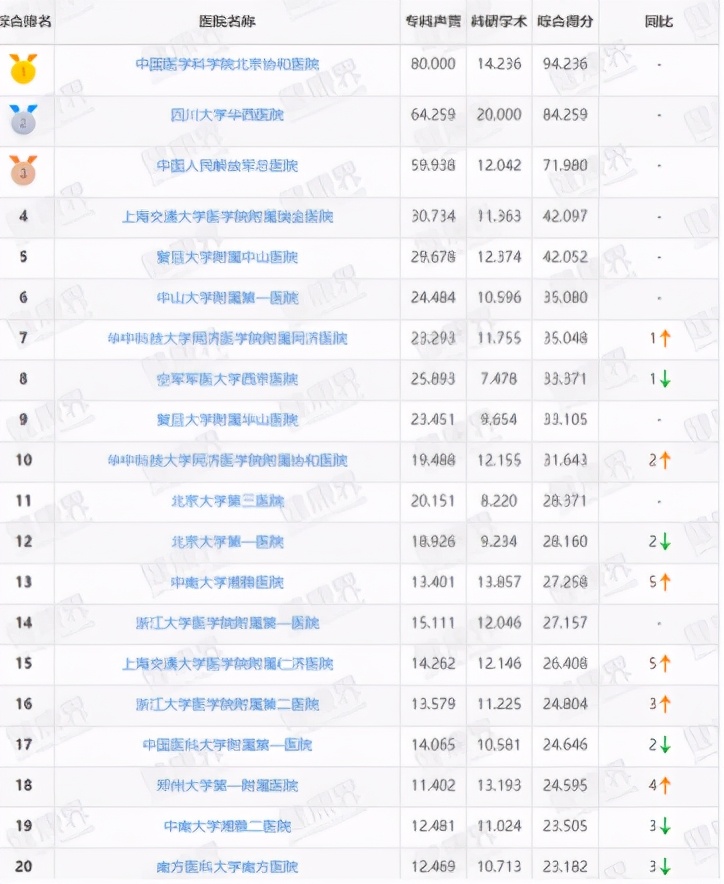Open 华中科技大学同济医学院附属协和医院 link

coord(227,460)
